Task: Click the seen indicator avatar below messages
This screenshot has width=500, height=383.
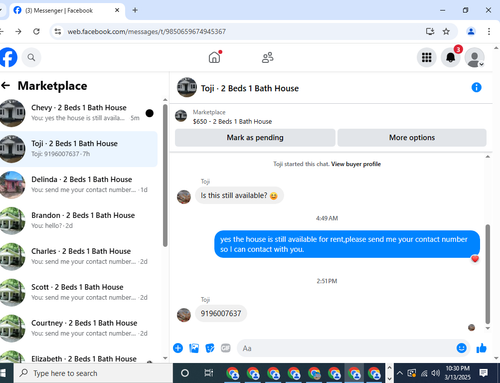Action: pyautogui.click(x=471, y=328)
